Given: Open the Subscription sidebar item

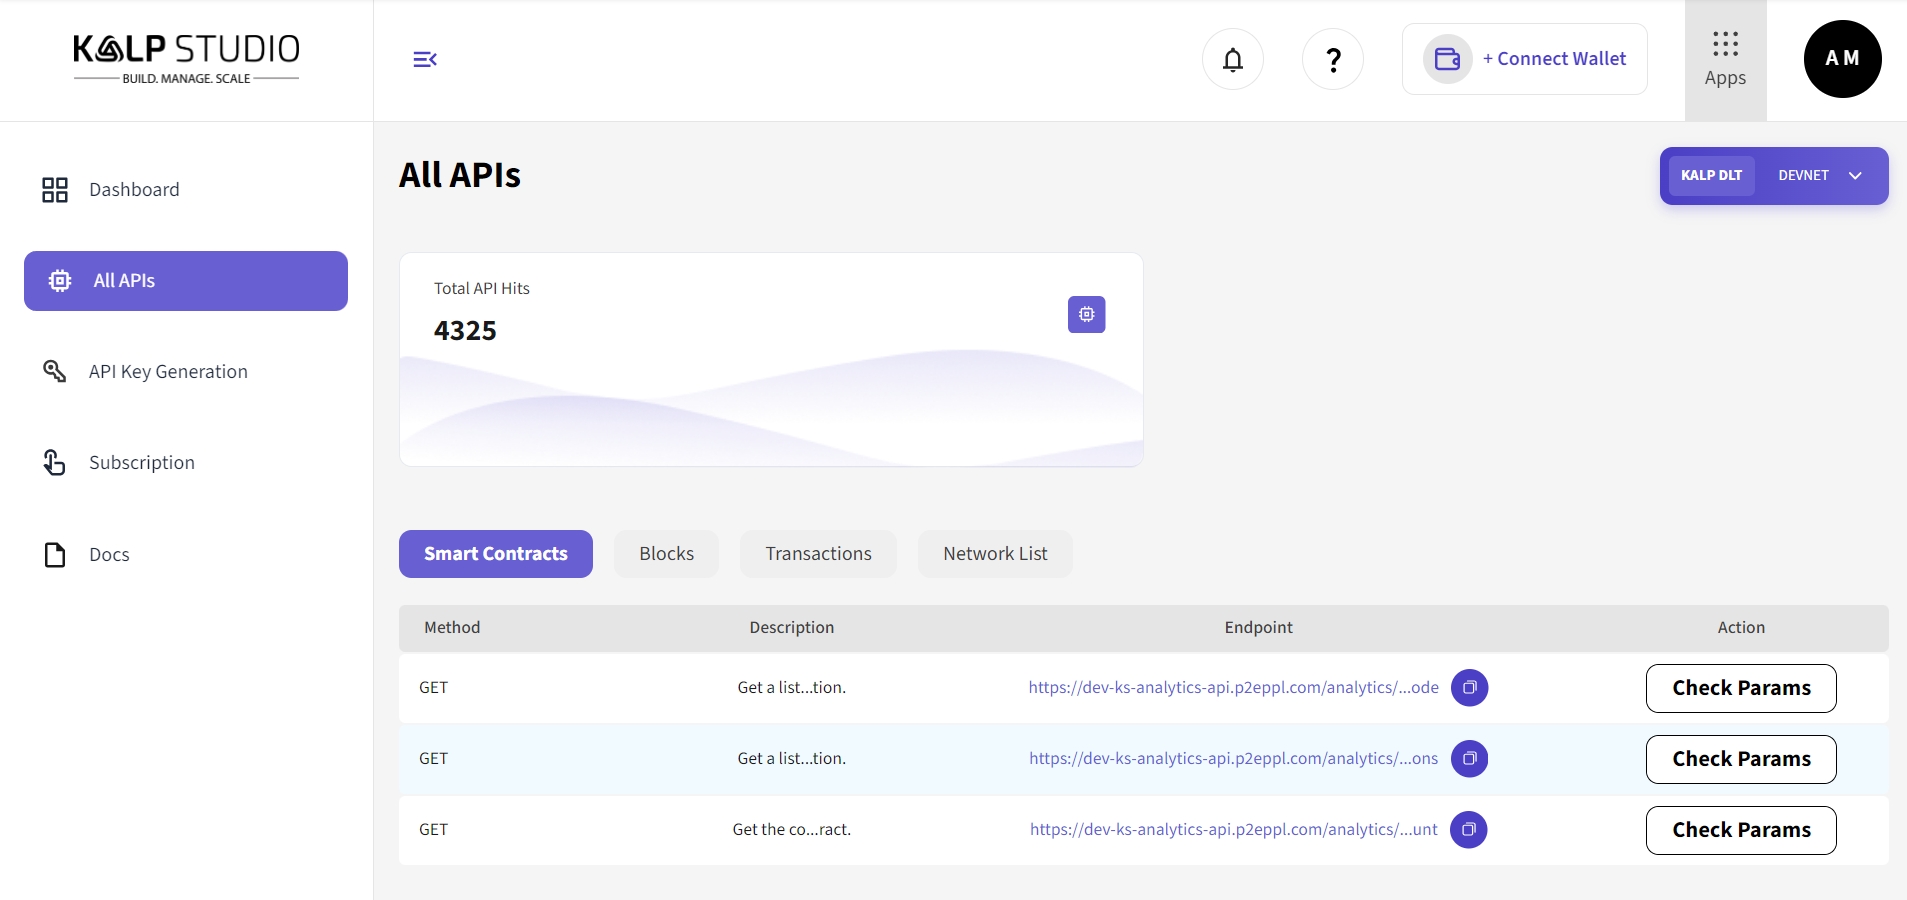Looking at the screenshot, I should click(142, 463).
